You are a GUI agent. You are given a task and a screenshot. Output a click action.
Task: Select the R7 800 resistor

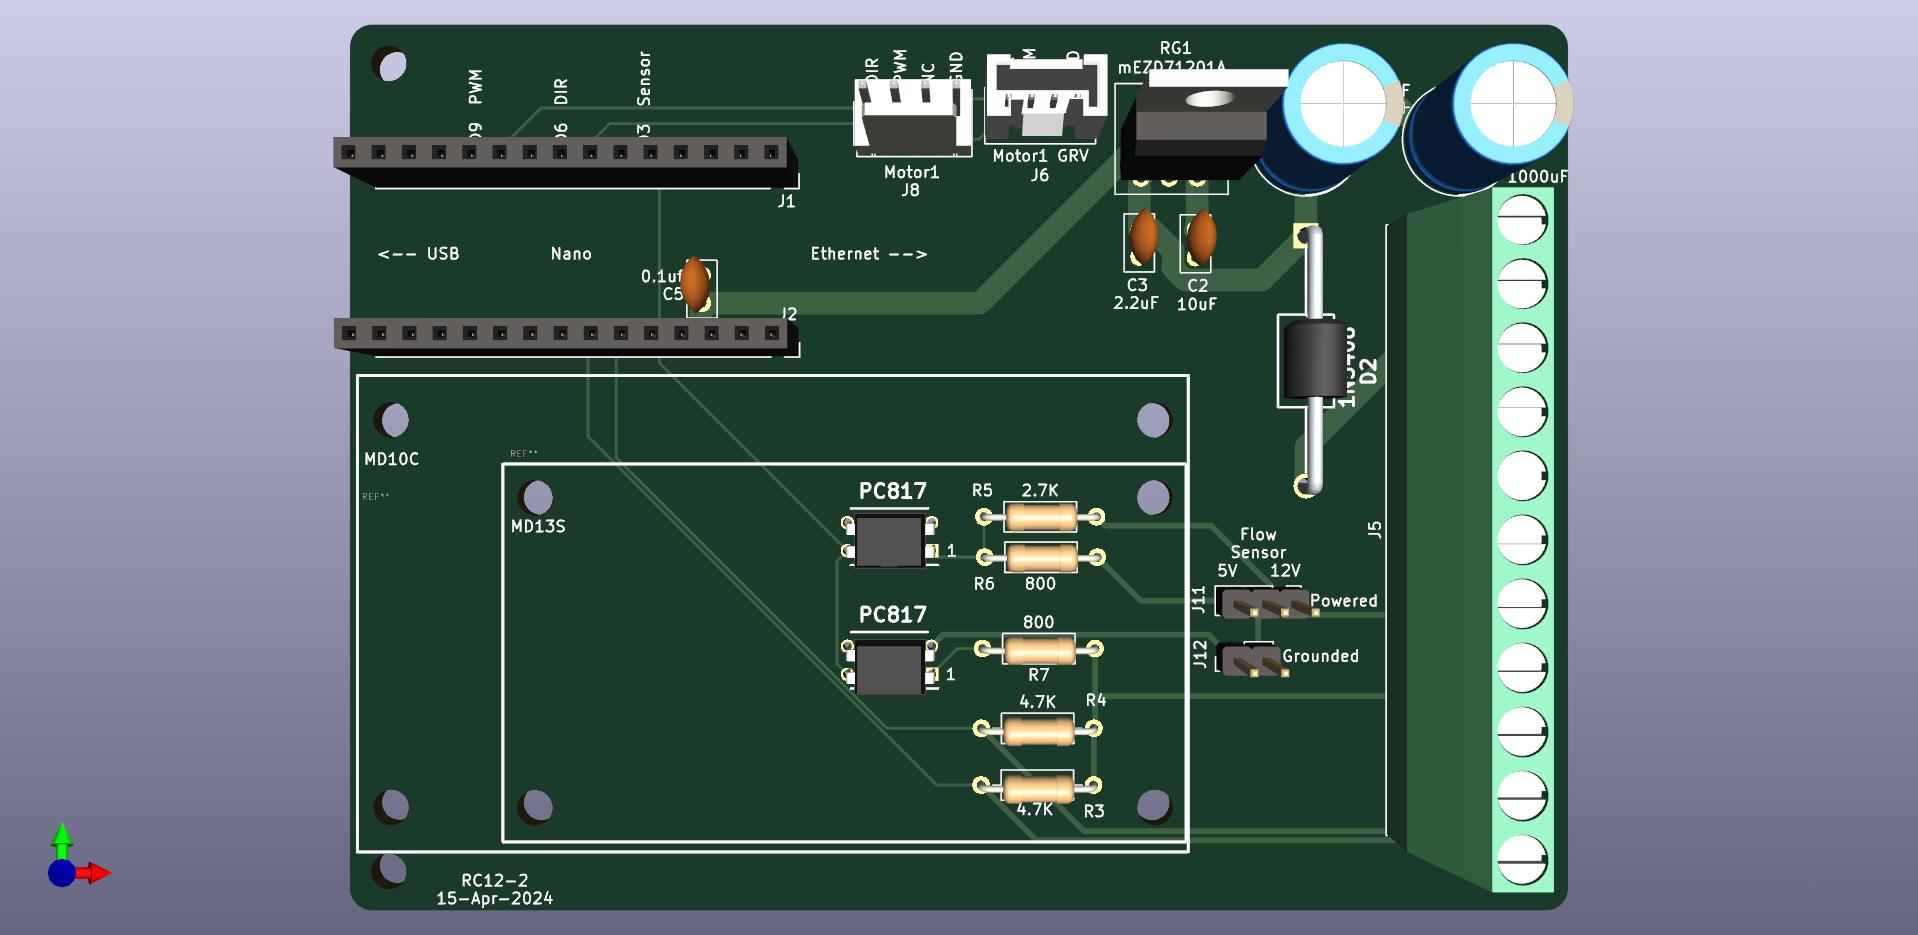[1039, 651]
